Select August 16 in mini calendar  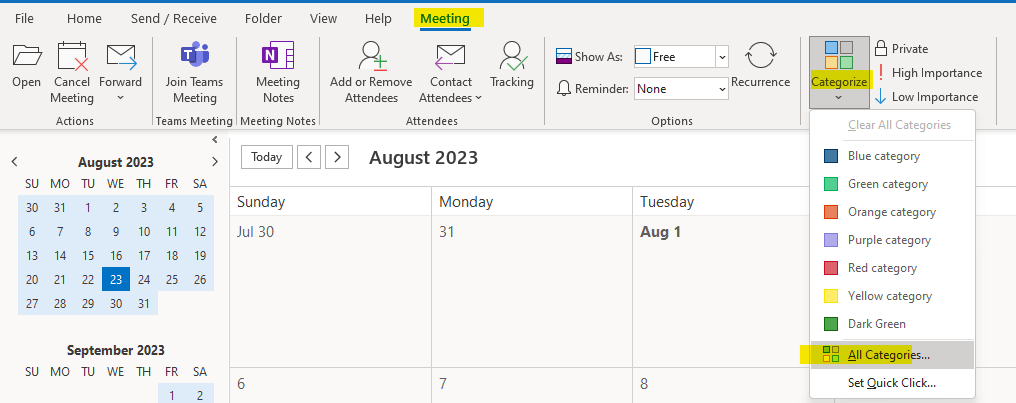click(x=116, y=255)
